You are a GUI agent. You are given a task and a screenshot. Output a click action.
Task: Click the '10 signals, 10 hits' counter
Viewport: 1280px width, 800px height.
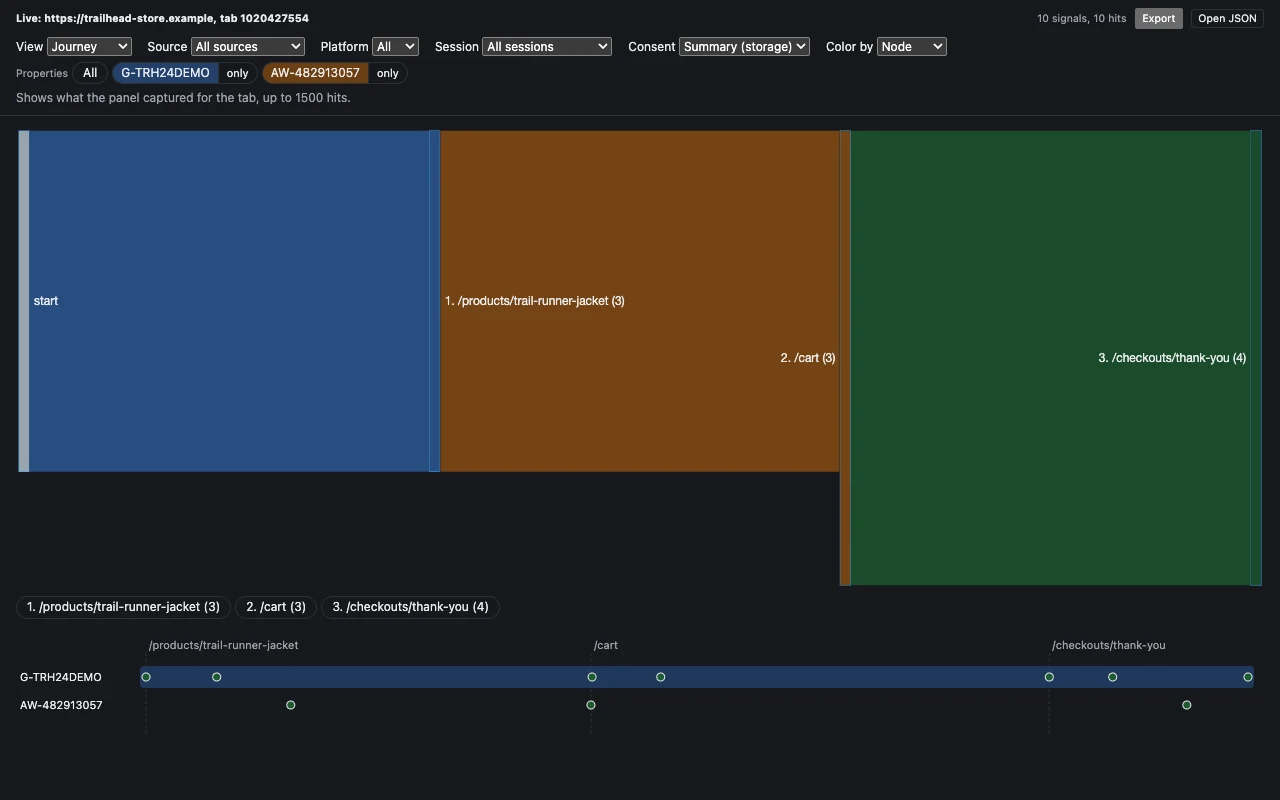[1081, 18]
